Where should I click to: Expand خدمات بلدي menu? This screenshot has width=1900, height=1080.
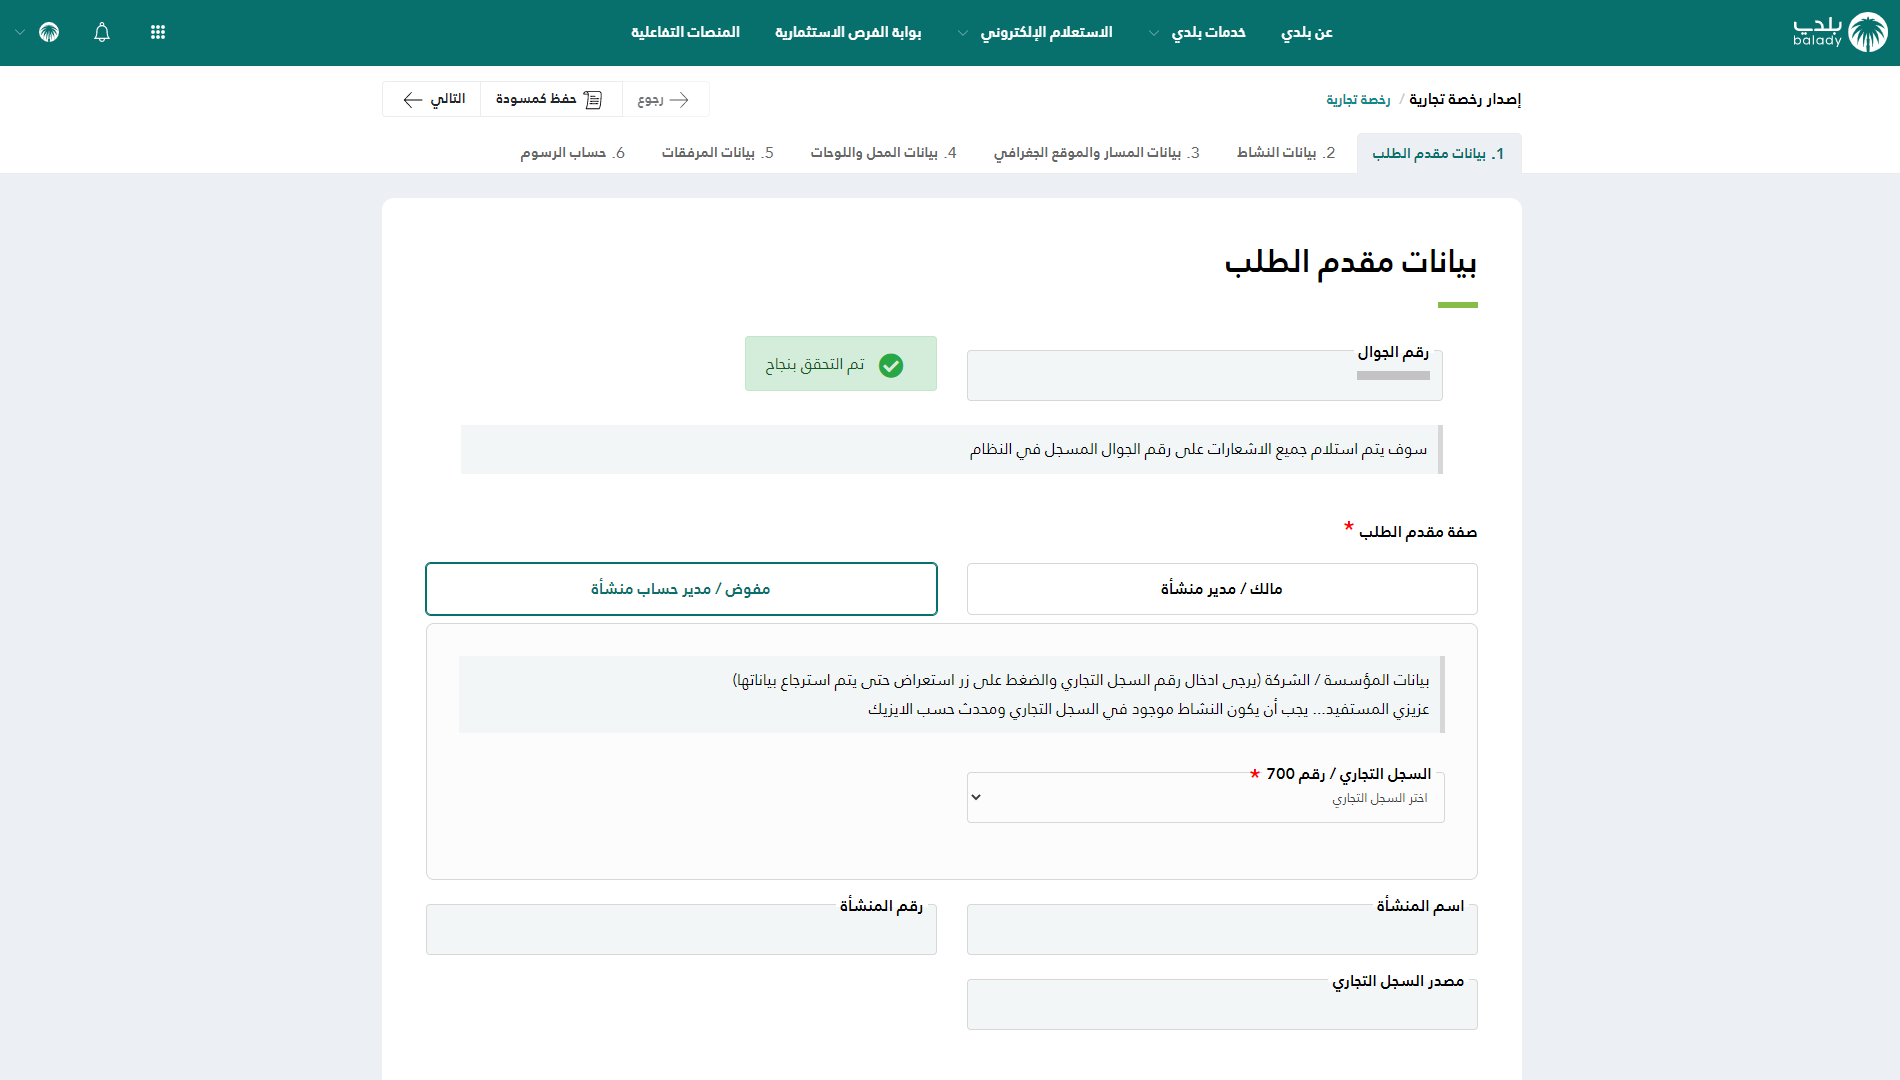pos(1197,32)
